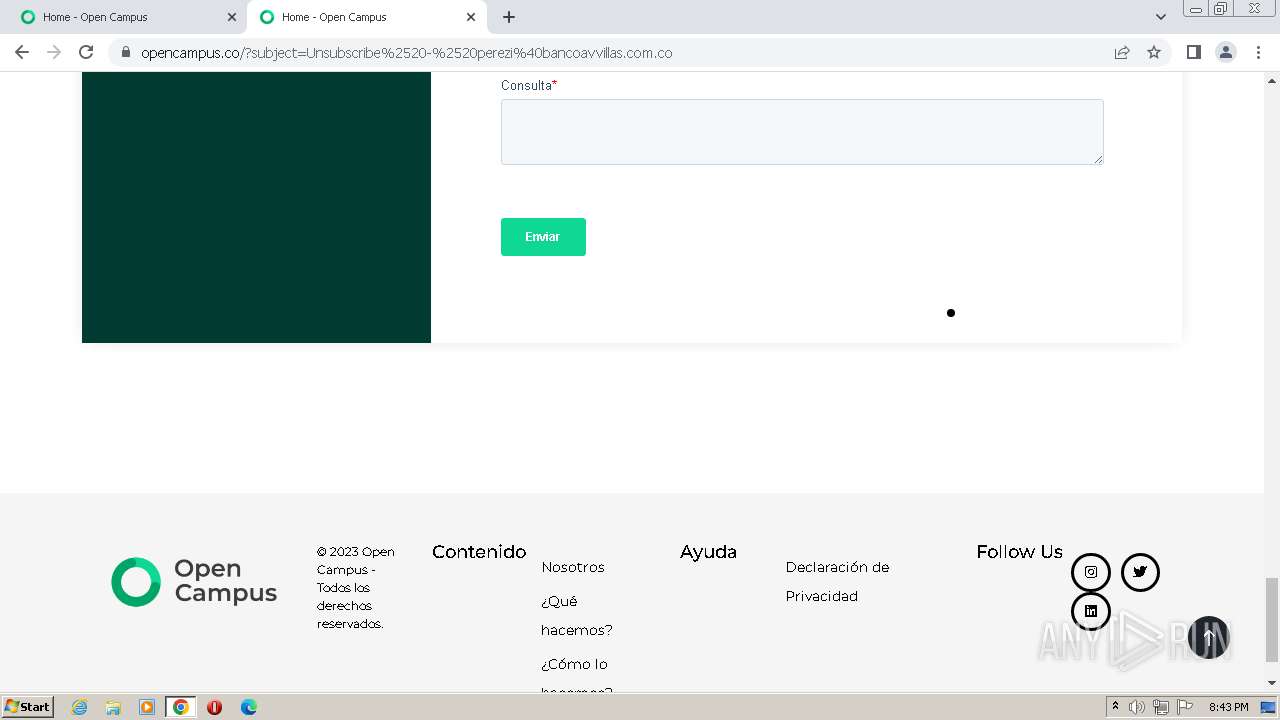Screen dimensions: 1280x720
Task: Open the Chrome profile avatar menu
Action: 1226,52
